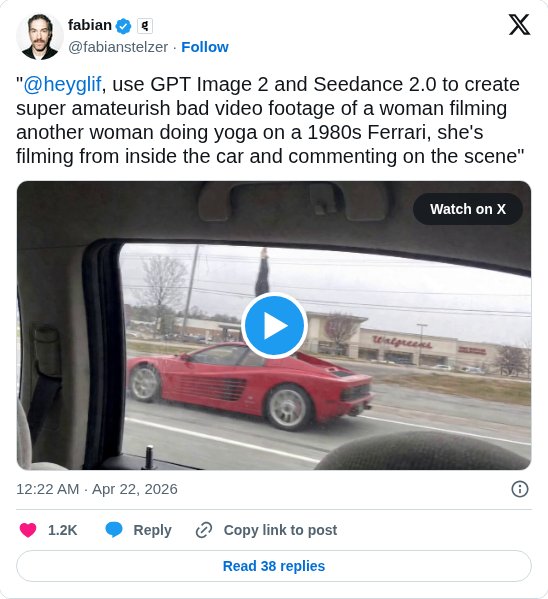The height and width of the screenshot is (599, 548).
Task: Click the blue verified checkmark badge
Action: 123,26
